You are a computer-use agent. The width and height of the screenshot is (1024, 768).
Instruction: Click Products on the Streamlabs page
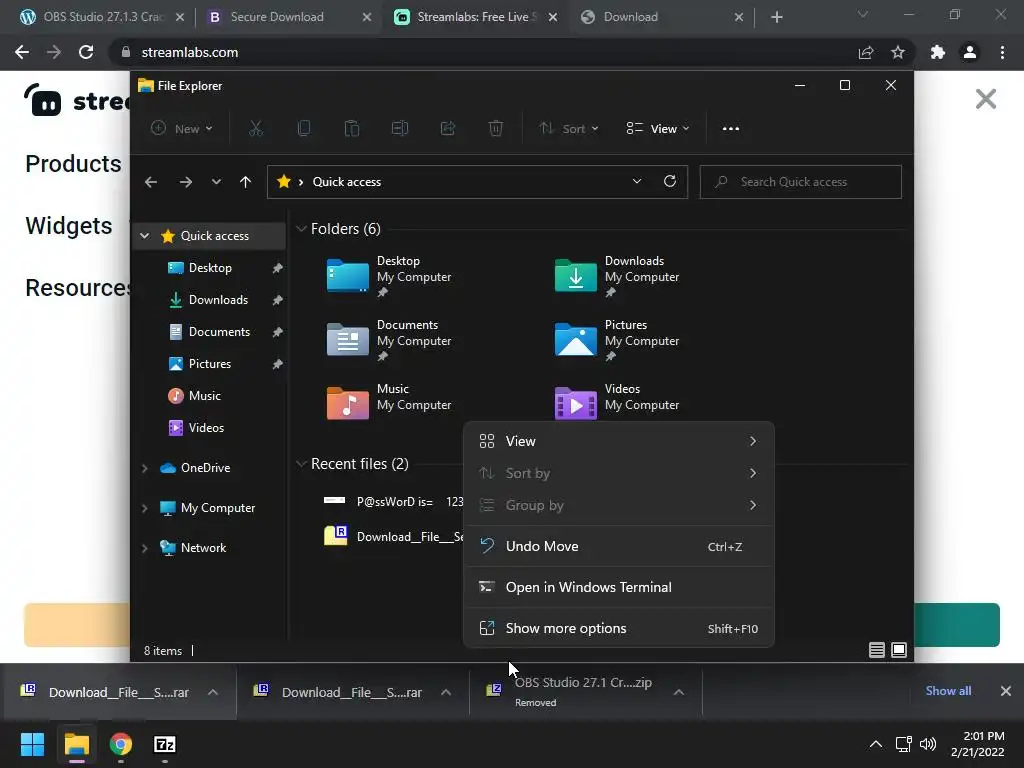[73, 164]
